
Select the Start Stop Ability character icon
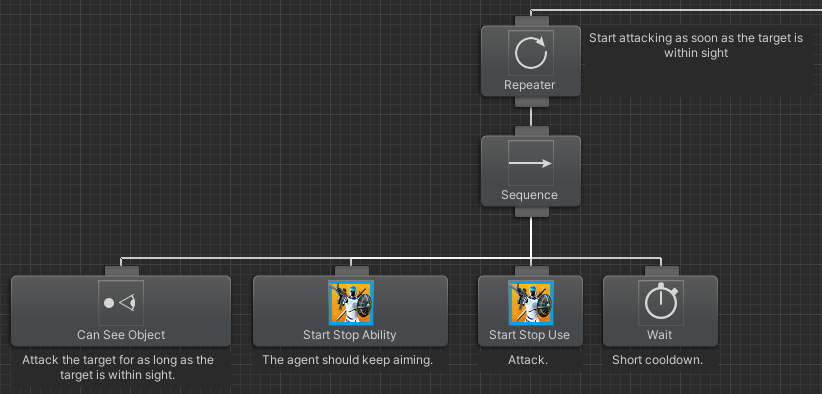click(x=351, y=303)
